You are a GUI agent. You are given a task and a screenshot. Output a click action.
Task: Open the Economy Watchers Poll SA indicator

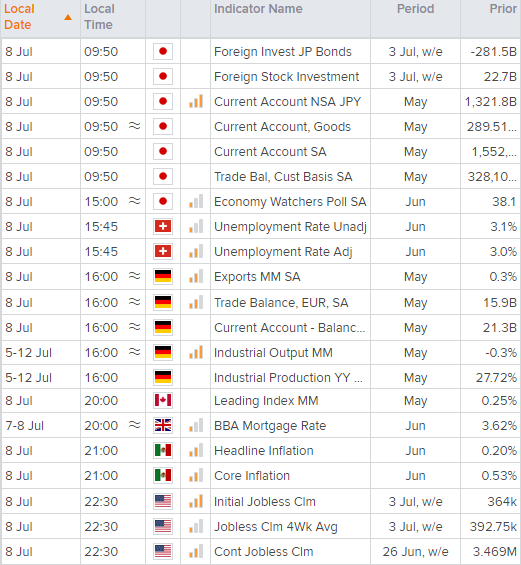point(290,202)
